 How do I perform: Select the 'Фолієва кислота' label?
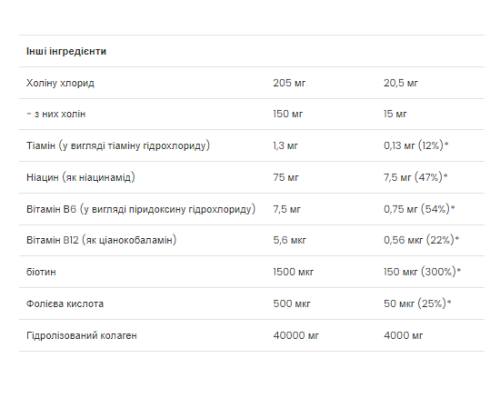[65, 304]
